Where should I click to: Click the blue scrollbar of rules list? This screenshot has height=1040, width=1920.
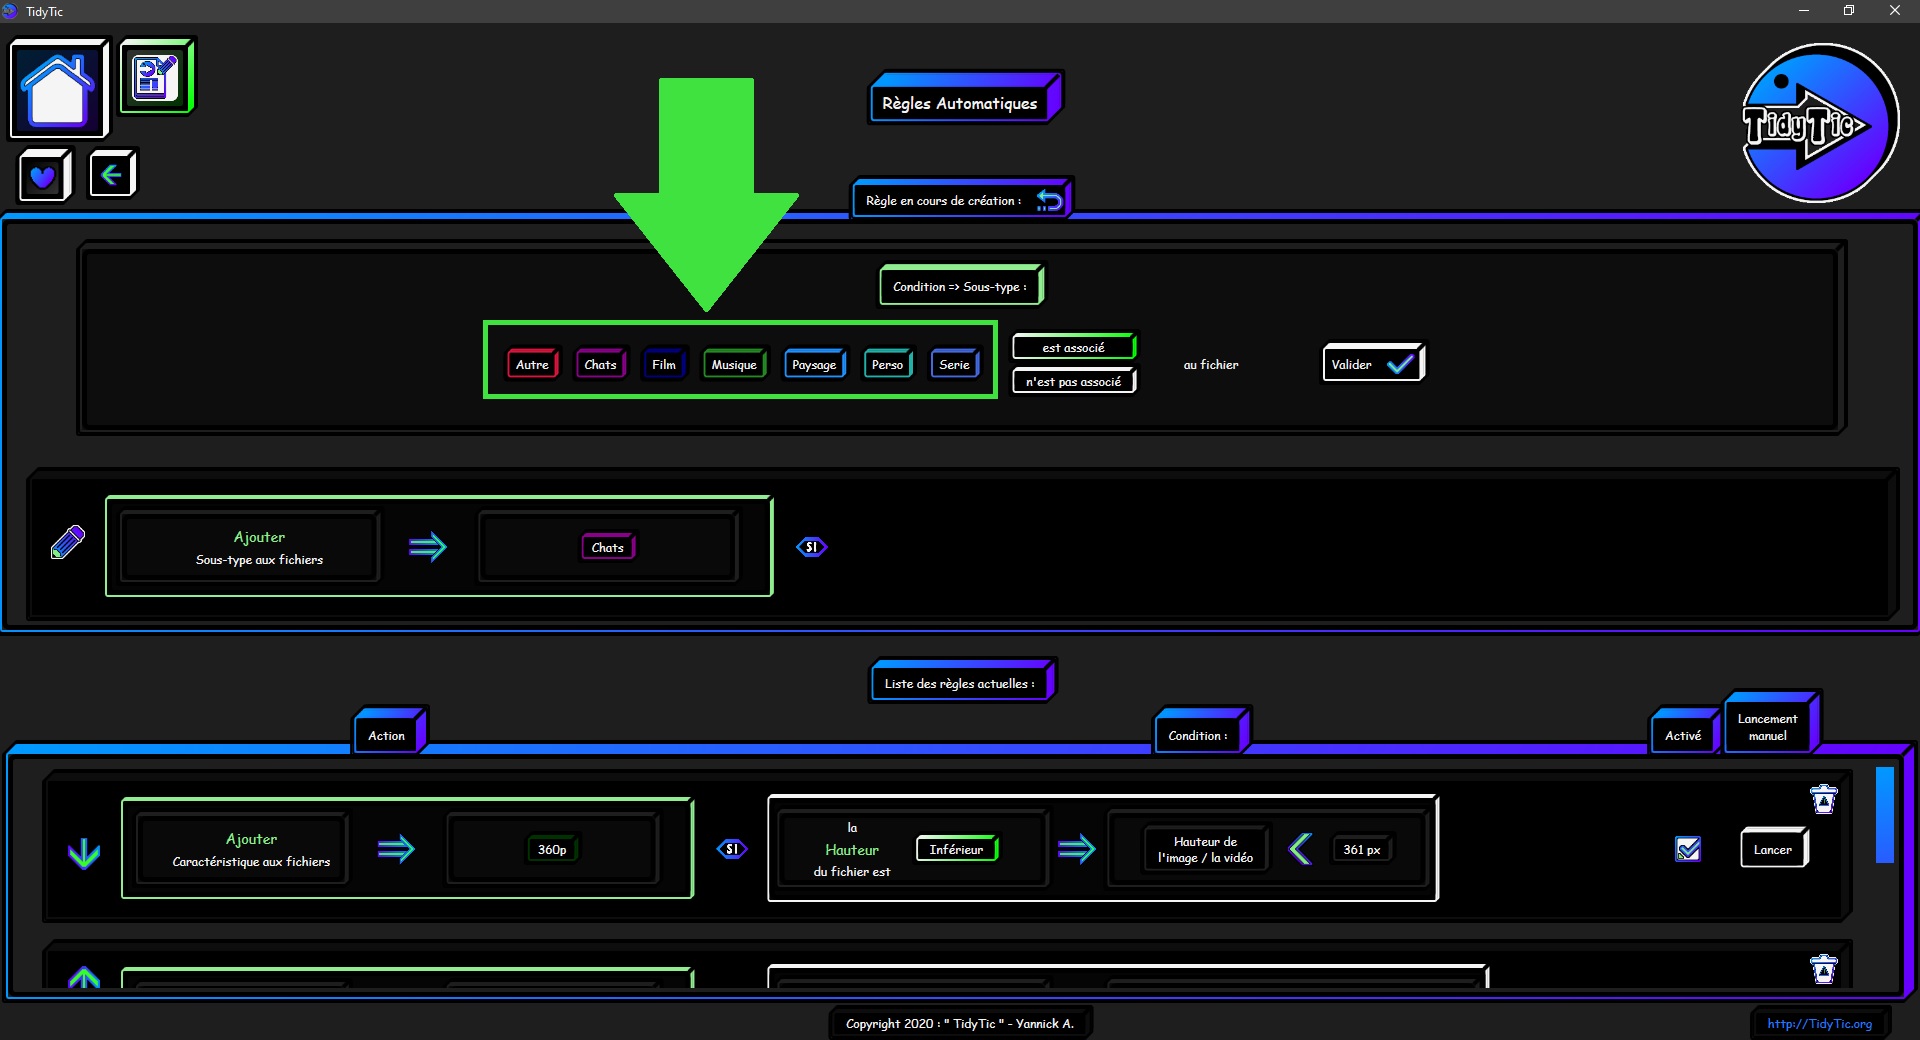tap(1885, 815)
